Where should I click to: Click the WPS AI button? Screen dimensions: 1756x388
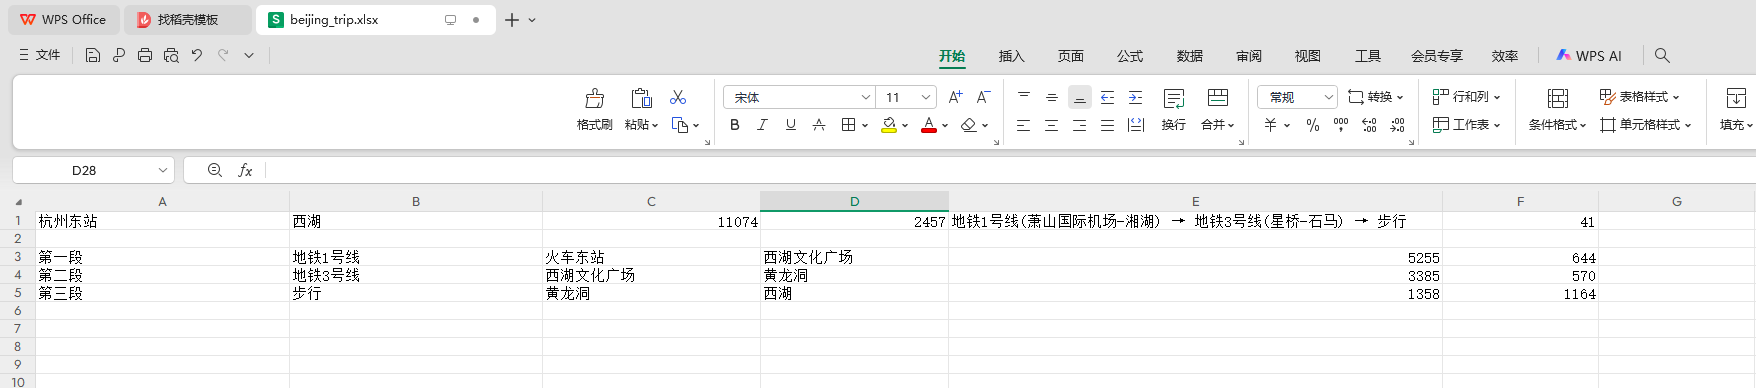coord(1589,56)
